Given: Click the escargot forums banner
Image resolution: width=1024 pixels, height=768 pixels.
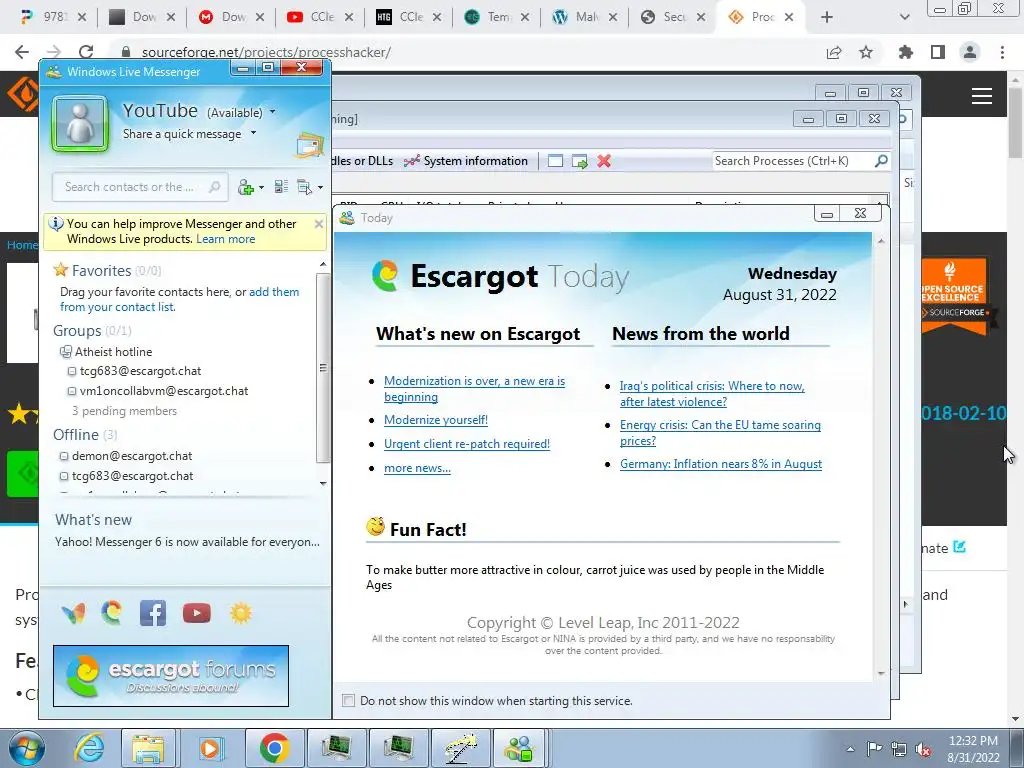Looking at the screenshot, I should pyautogui.click(x=170, y=676).
